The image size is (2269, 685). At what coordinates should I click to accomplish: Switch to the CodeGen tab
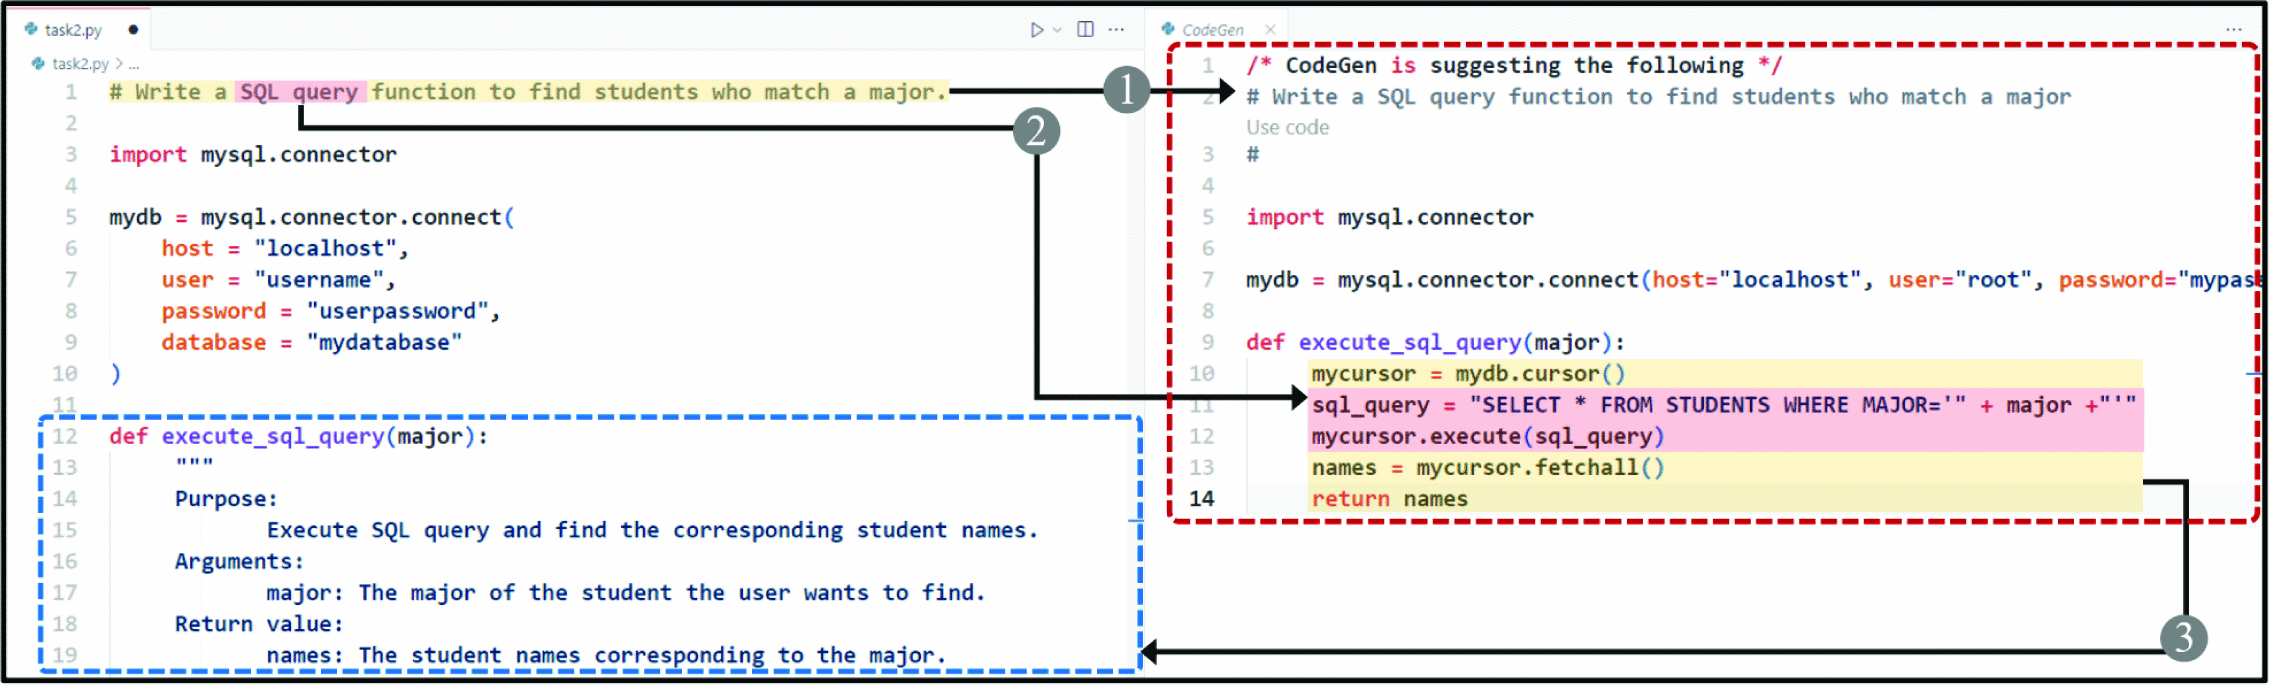tap(1213, 30)
